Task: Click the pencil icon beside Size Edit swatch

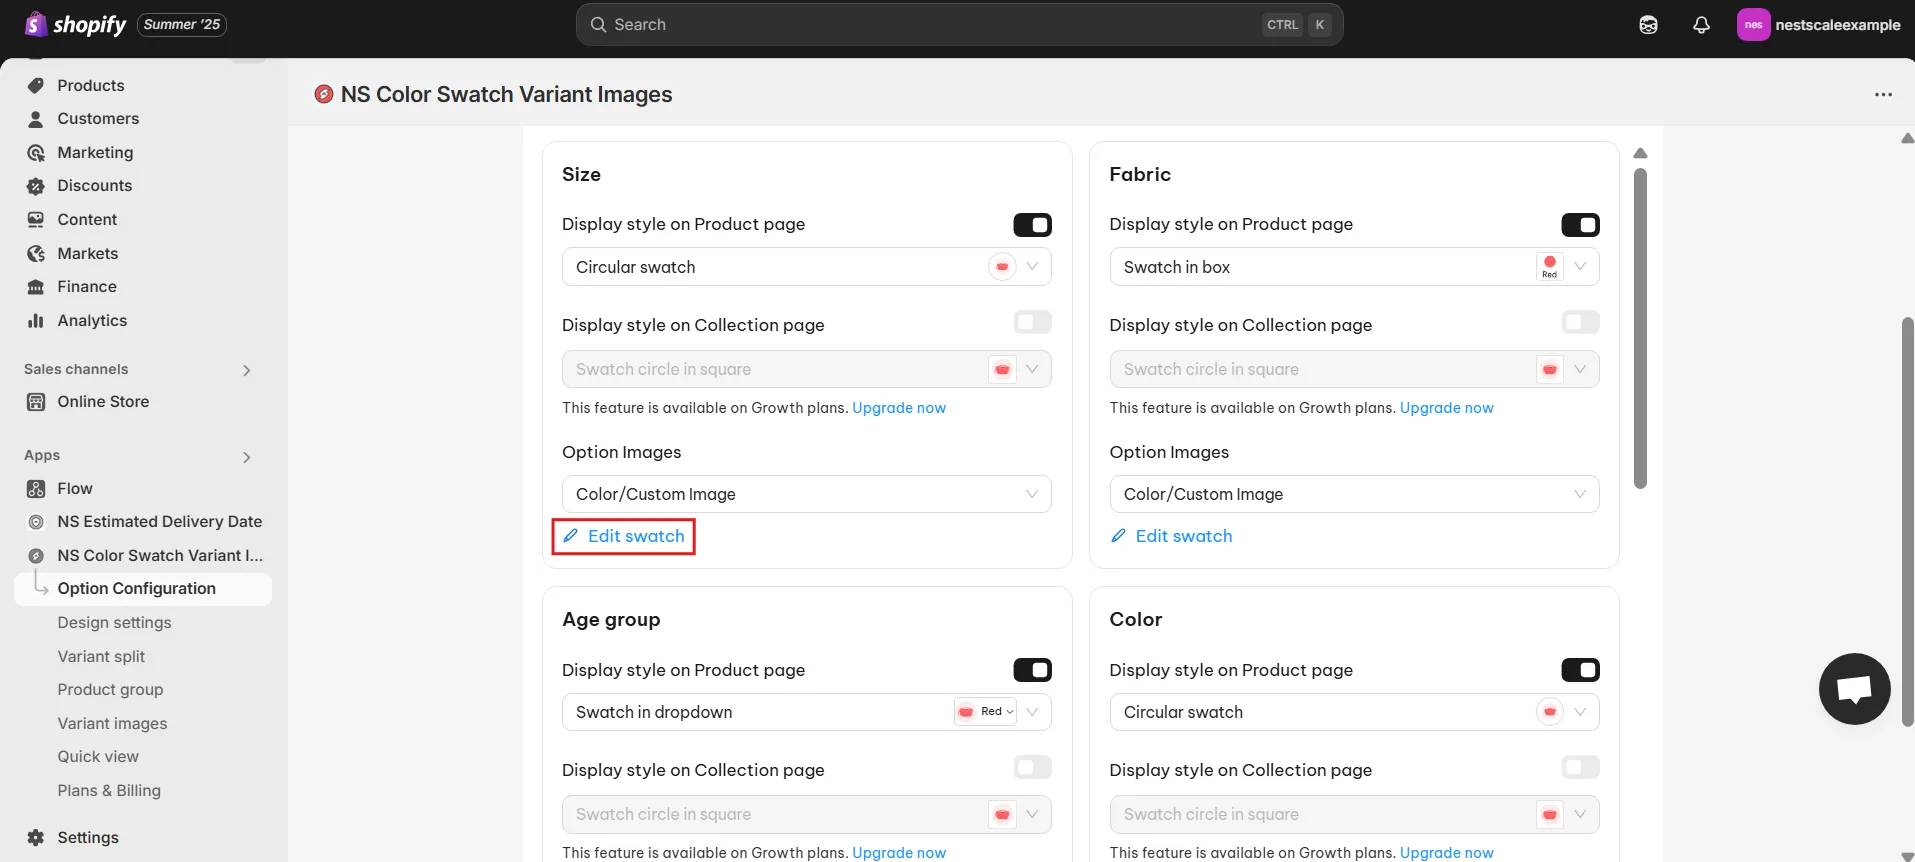Action: (570, 536)
